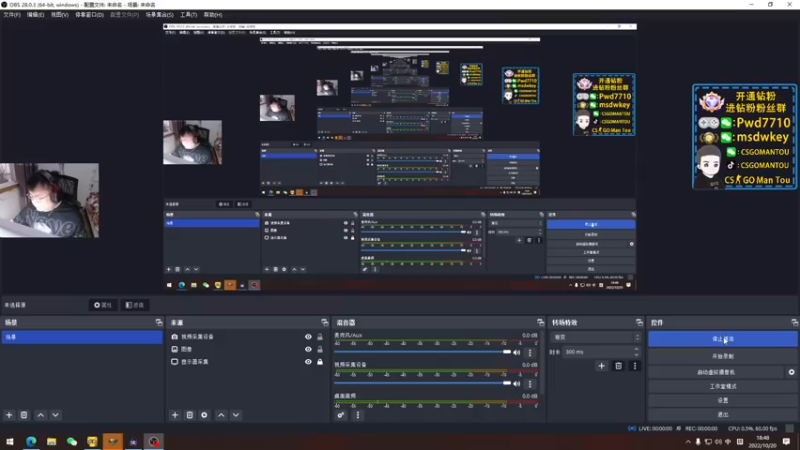This screenshot has width=800, height=450.
Task: Open the 视图(V) menu
Action: [59, 15]
